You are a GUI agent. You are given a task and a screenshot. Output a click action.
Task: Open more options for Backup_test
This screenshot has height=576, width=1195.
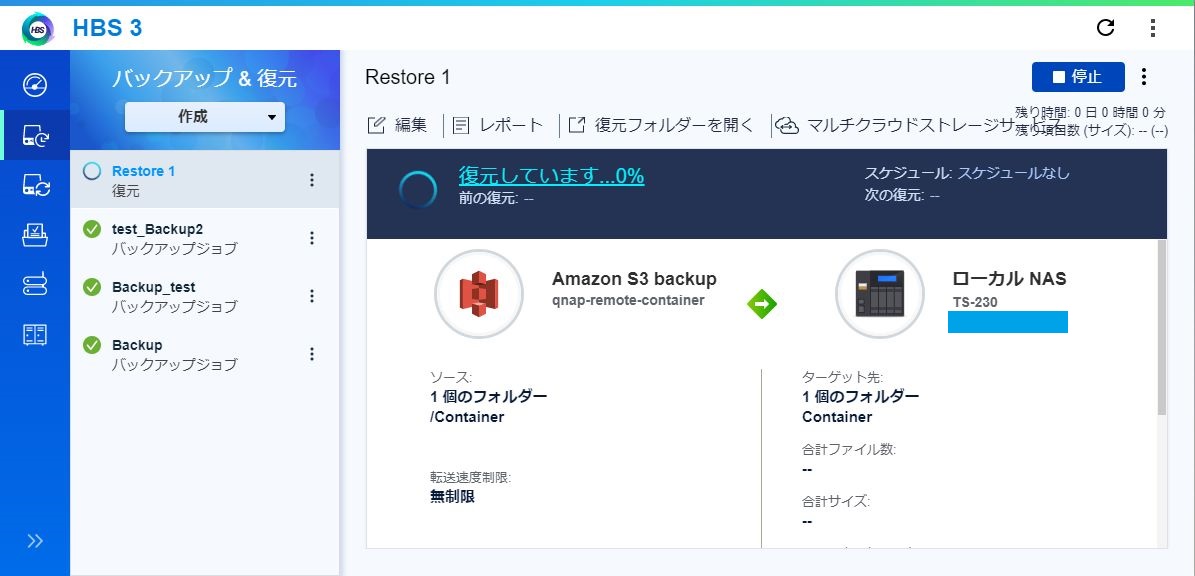311,296
